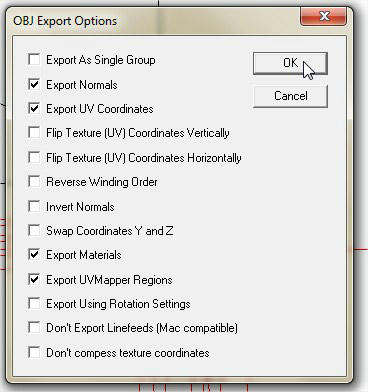Enable Export Using Rotation Settings

click(35, 304)
